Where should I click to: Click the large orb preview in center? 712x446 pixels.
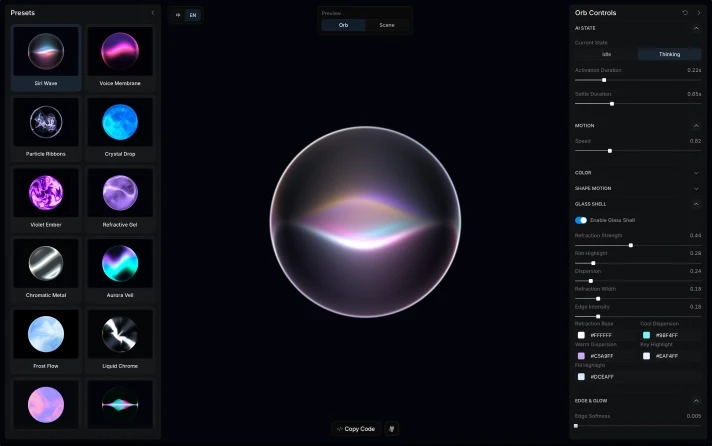[x=365, y=222]
